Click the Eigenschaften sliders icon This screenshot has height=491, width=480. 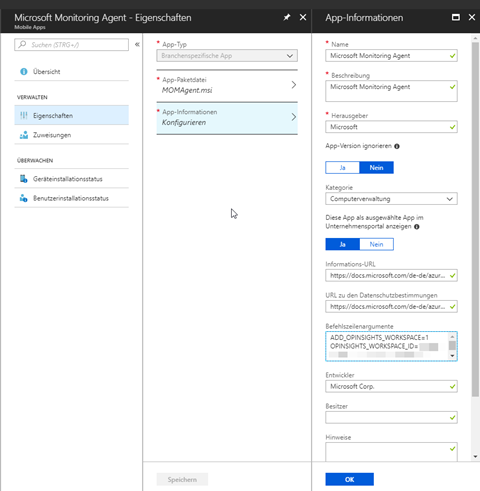[24, 115]
